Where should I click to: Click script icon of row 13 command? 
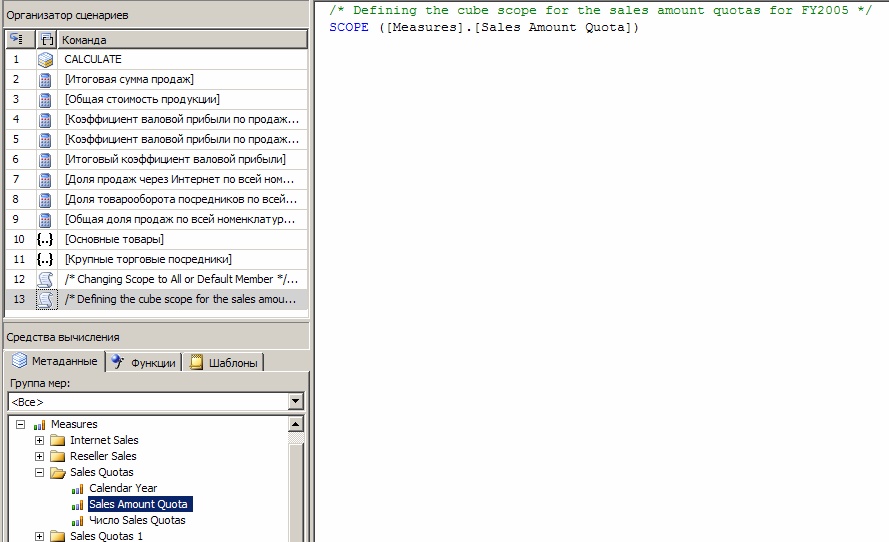tap(45, 300)
